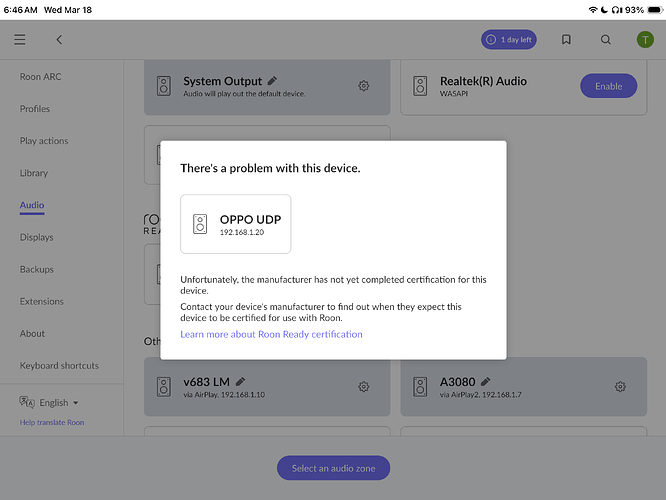Open search with the magnifier icon
Image resolution: width=666 pixels, height=500 pixels.
[x=606, y=40]
